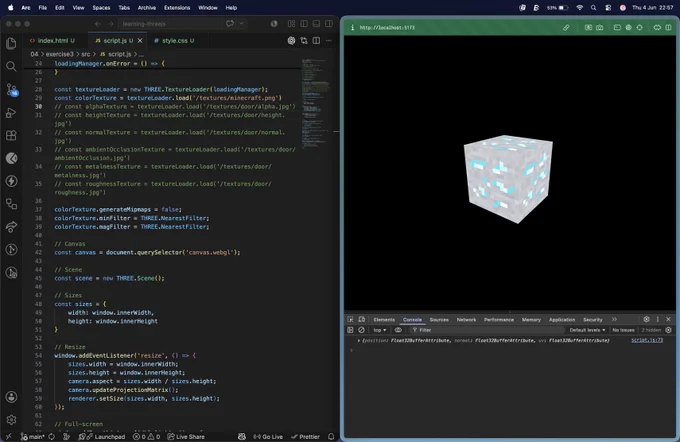Click Live Share in the status bar
Screen dimensions: 680x442
[x=186, y=436]
